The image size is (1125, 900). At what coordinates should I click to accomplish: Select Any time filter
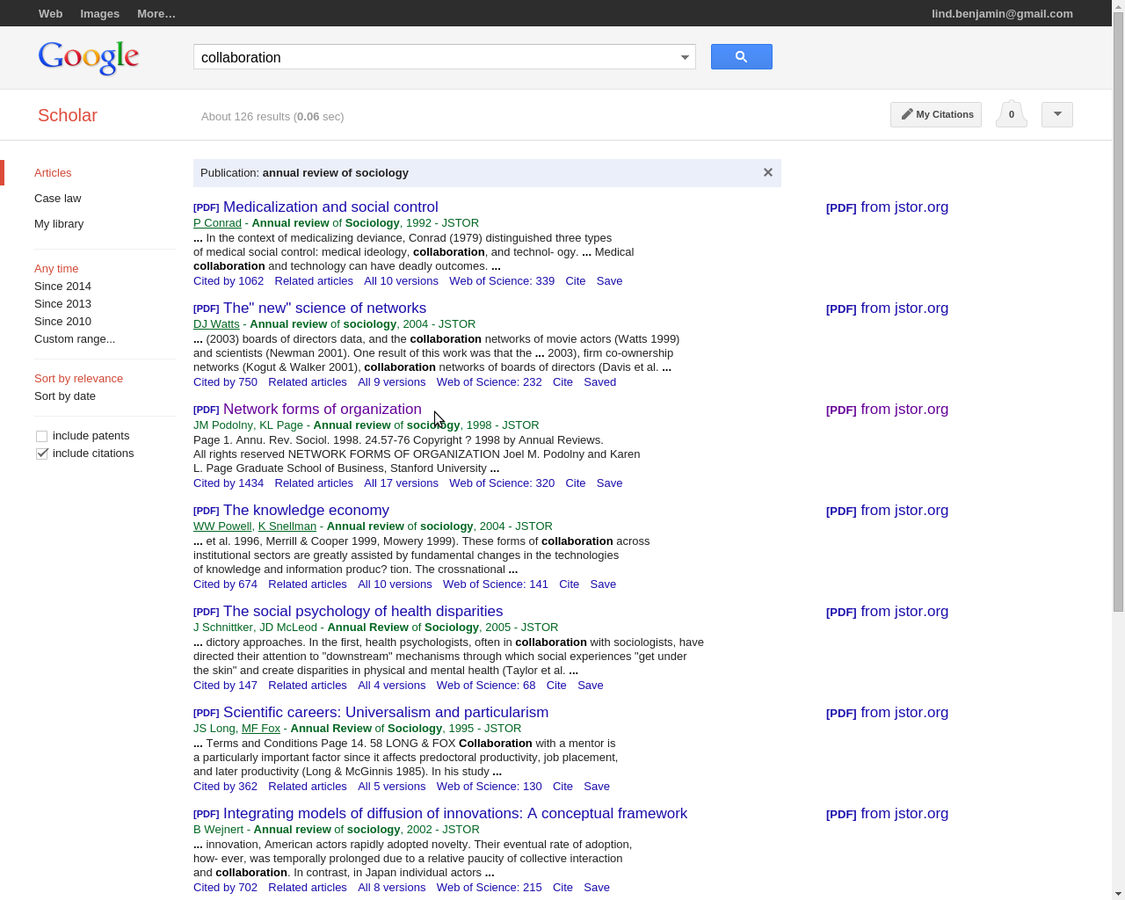[56, 268]
